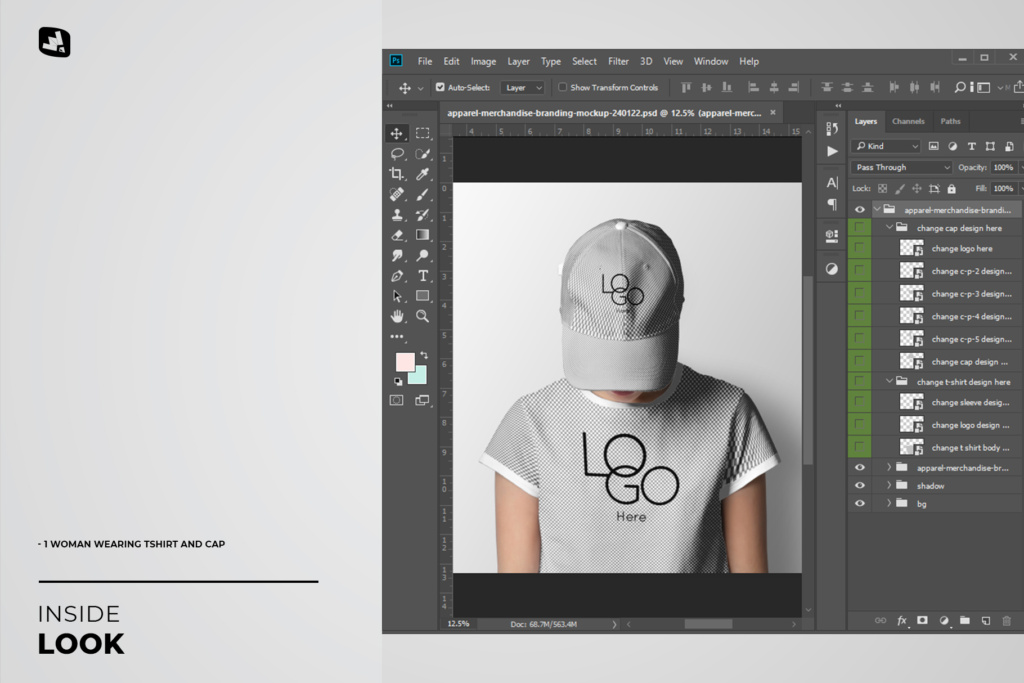The width and height of the screenshot is (1024, 683).
Task: Select the Crop tool
Action: pyautogui.click(x=397, y=171)
